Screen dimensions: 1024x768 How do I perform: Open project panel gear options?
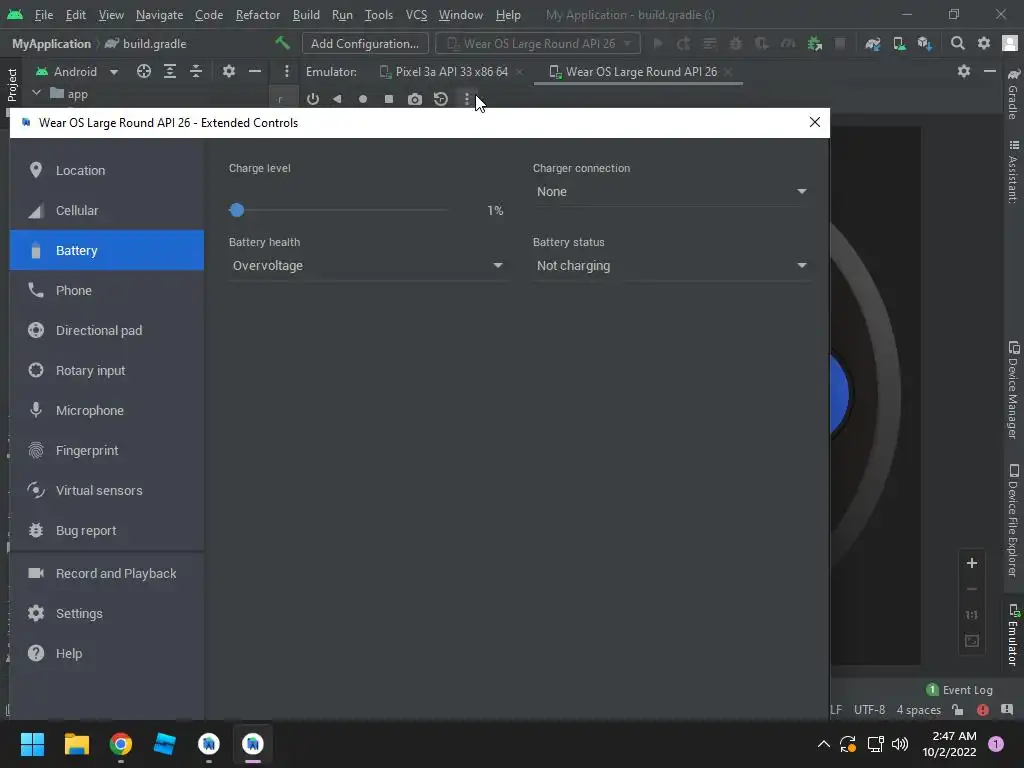click(229, 71)
